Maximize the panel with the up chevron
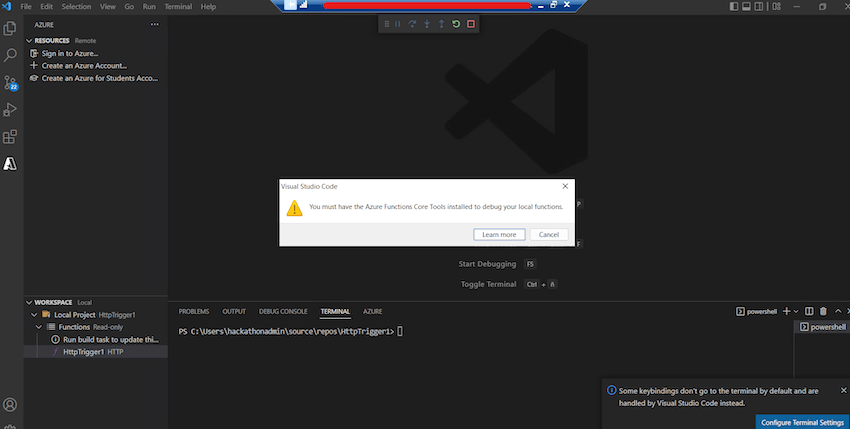This screenshot has width=850, height=429. coord(838,311)
